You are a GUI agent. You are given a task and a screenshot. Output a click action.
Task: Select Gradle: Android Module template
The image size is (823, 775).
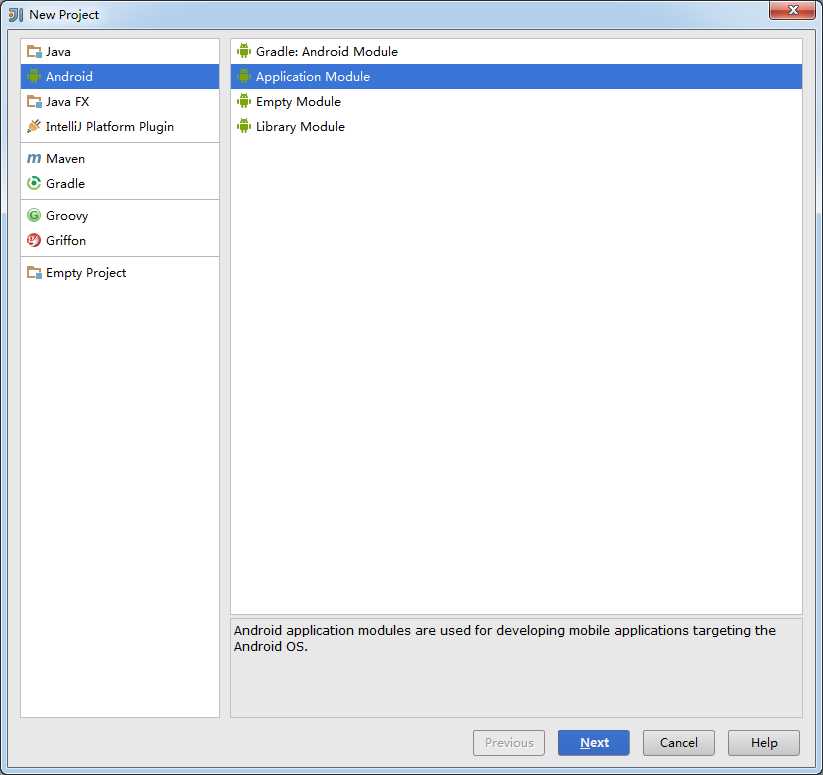(516, 51)
